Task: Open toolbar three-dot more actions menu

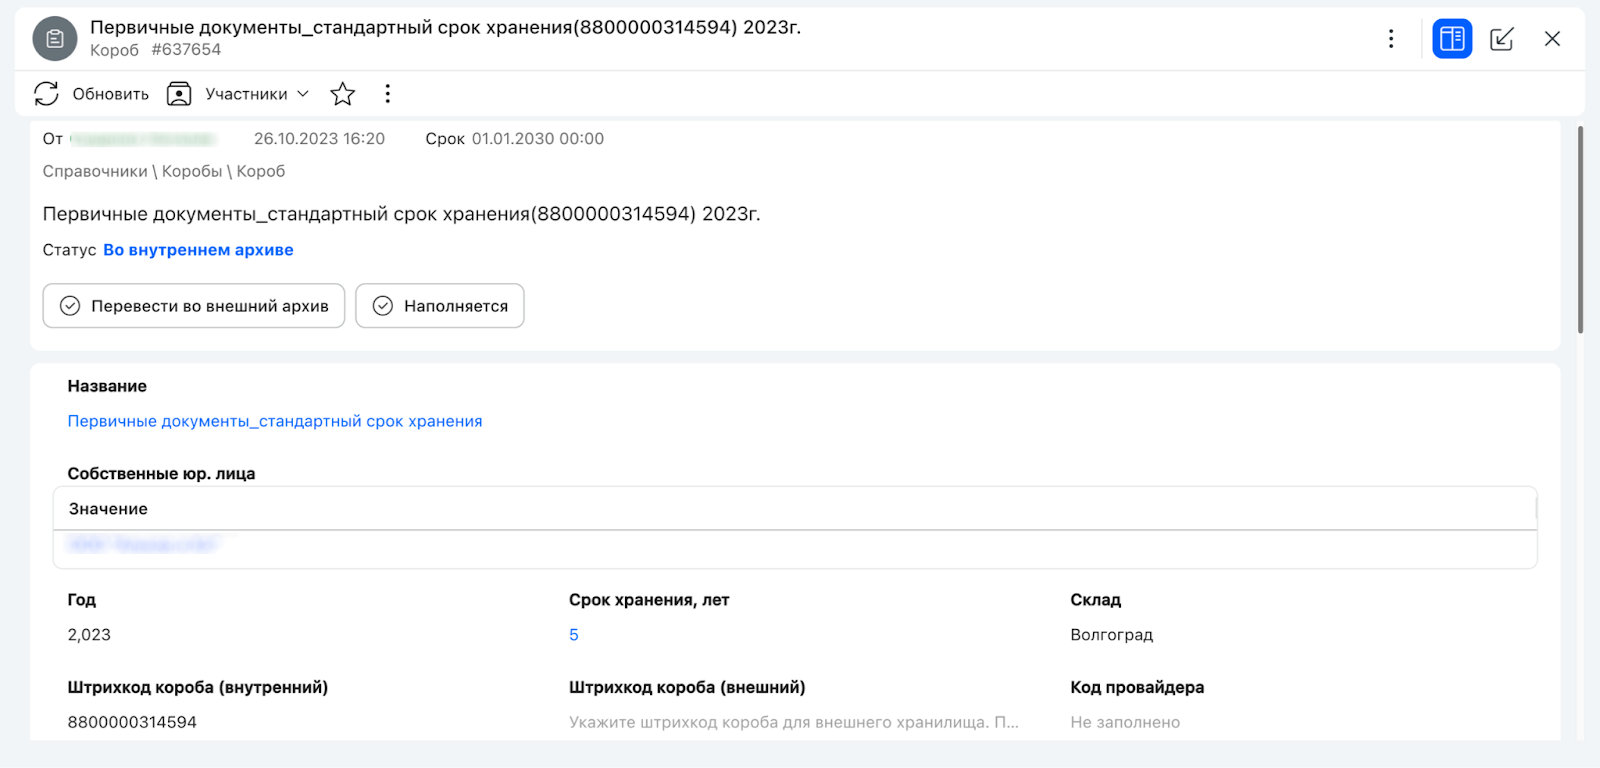Action: pos(388,94)
